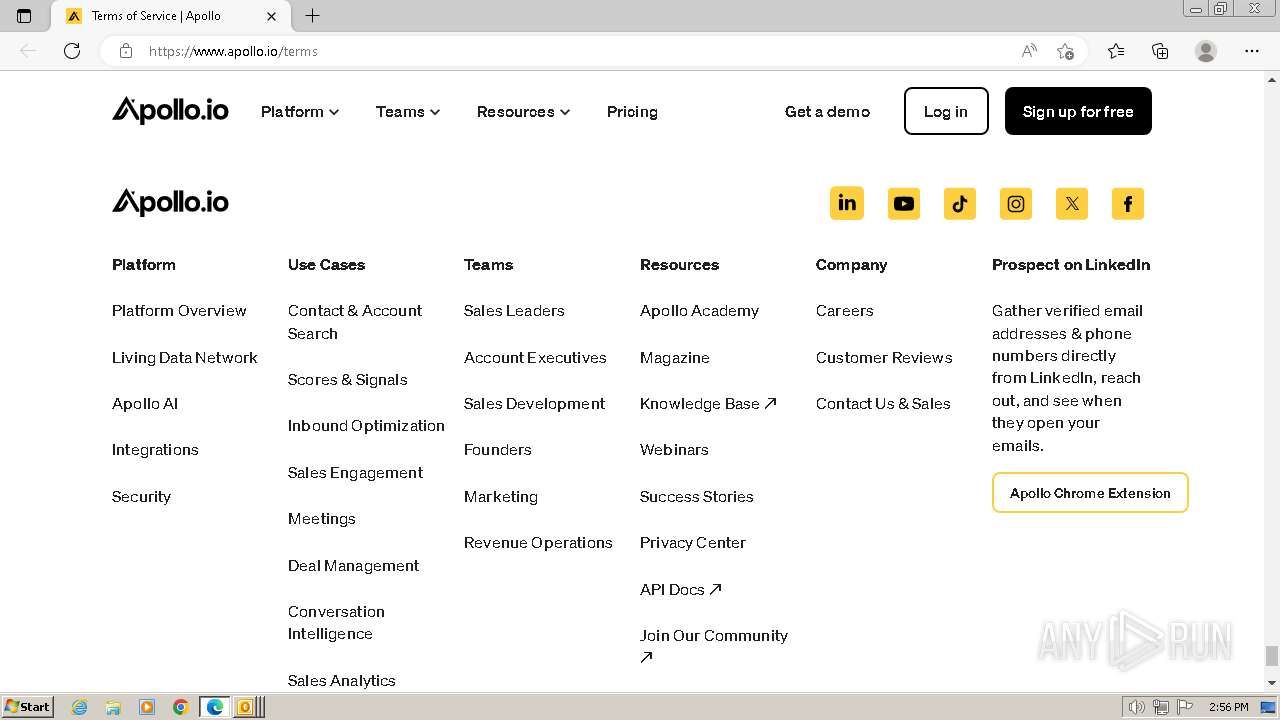
Task: Open Apollo's Instagram social icon
Action: point(1016,204)
